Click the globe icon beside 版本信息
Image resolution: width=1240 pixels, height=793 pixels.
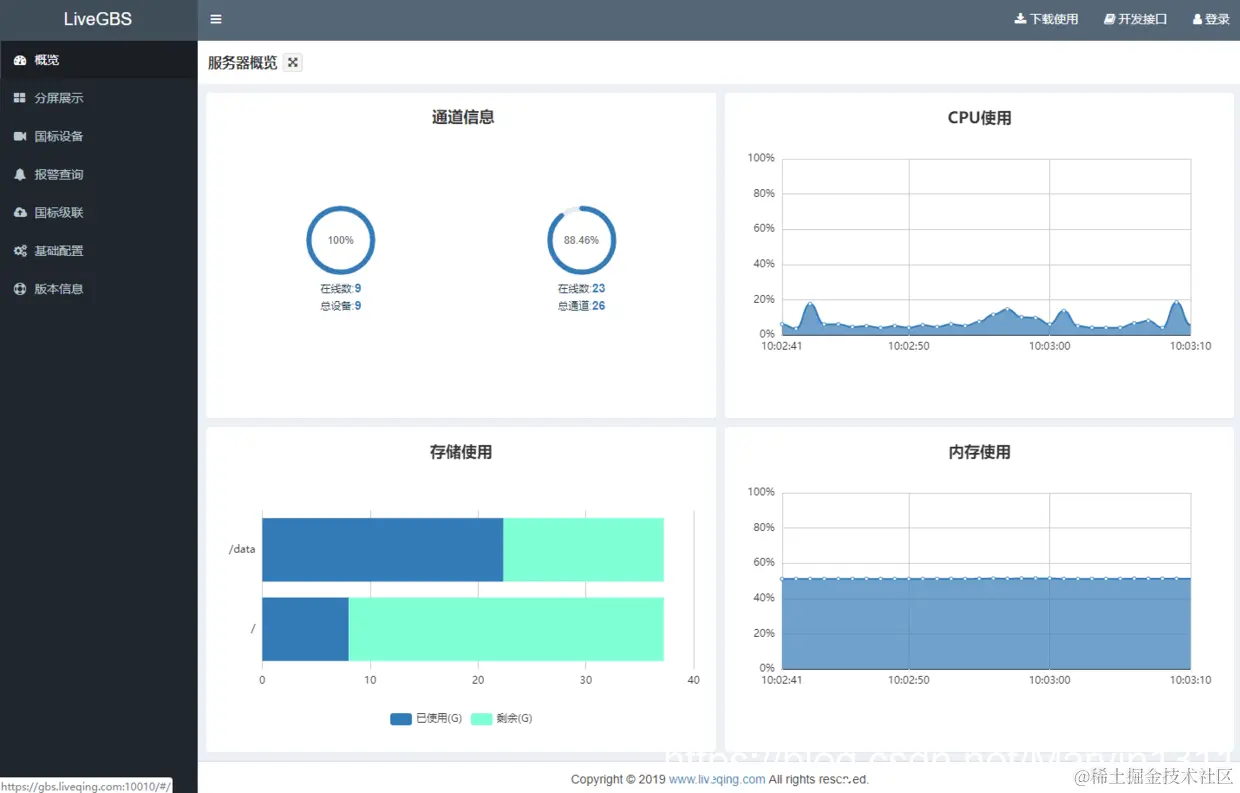20,289
